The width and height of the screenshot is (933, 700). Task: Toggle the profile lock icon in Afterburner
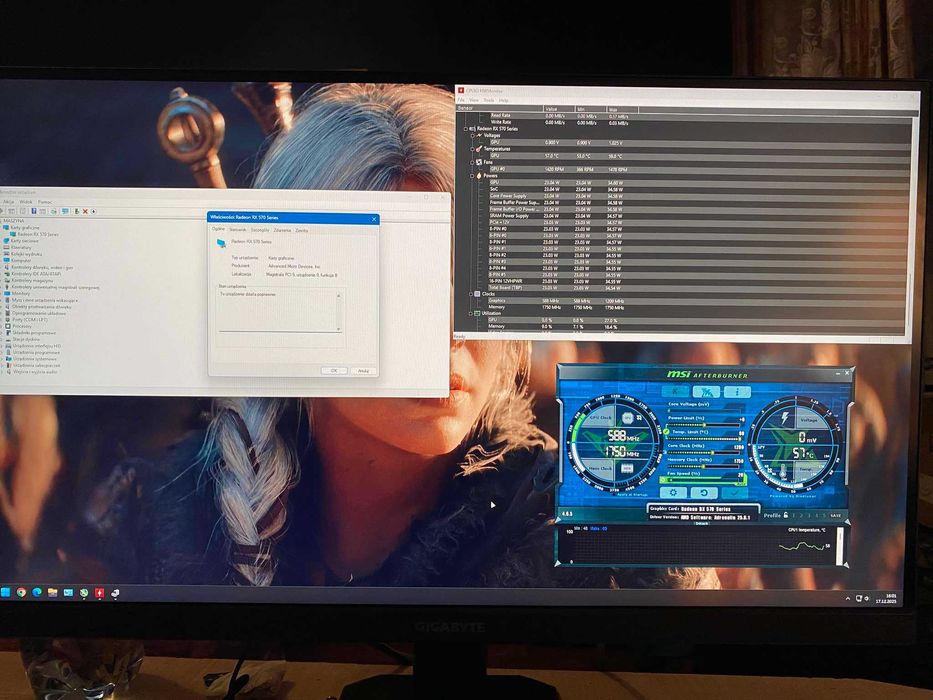click(785, 515)
